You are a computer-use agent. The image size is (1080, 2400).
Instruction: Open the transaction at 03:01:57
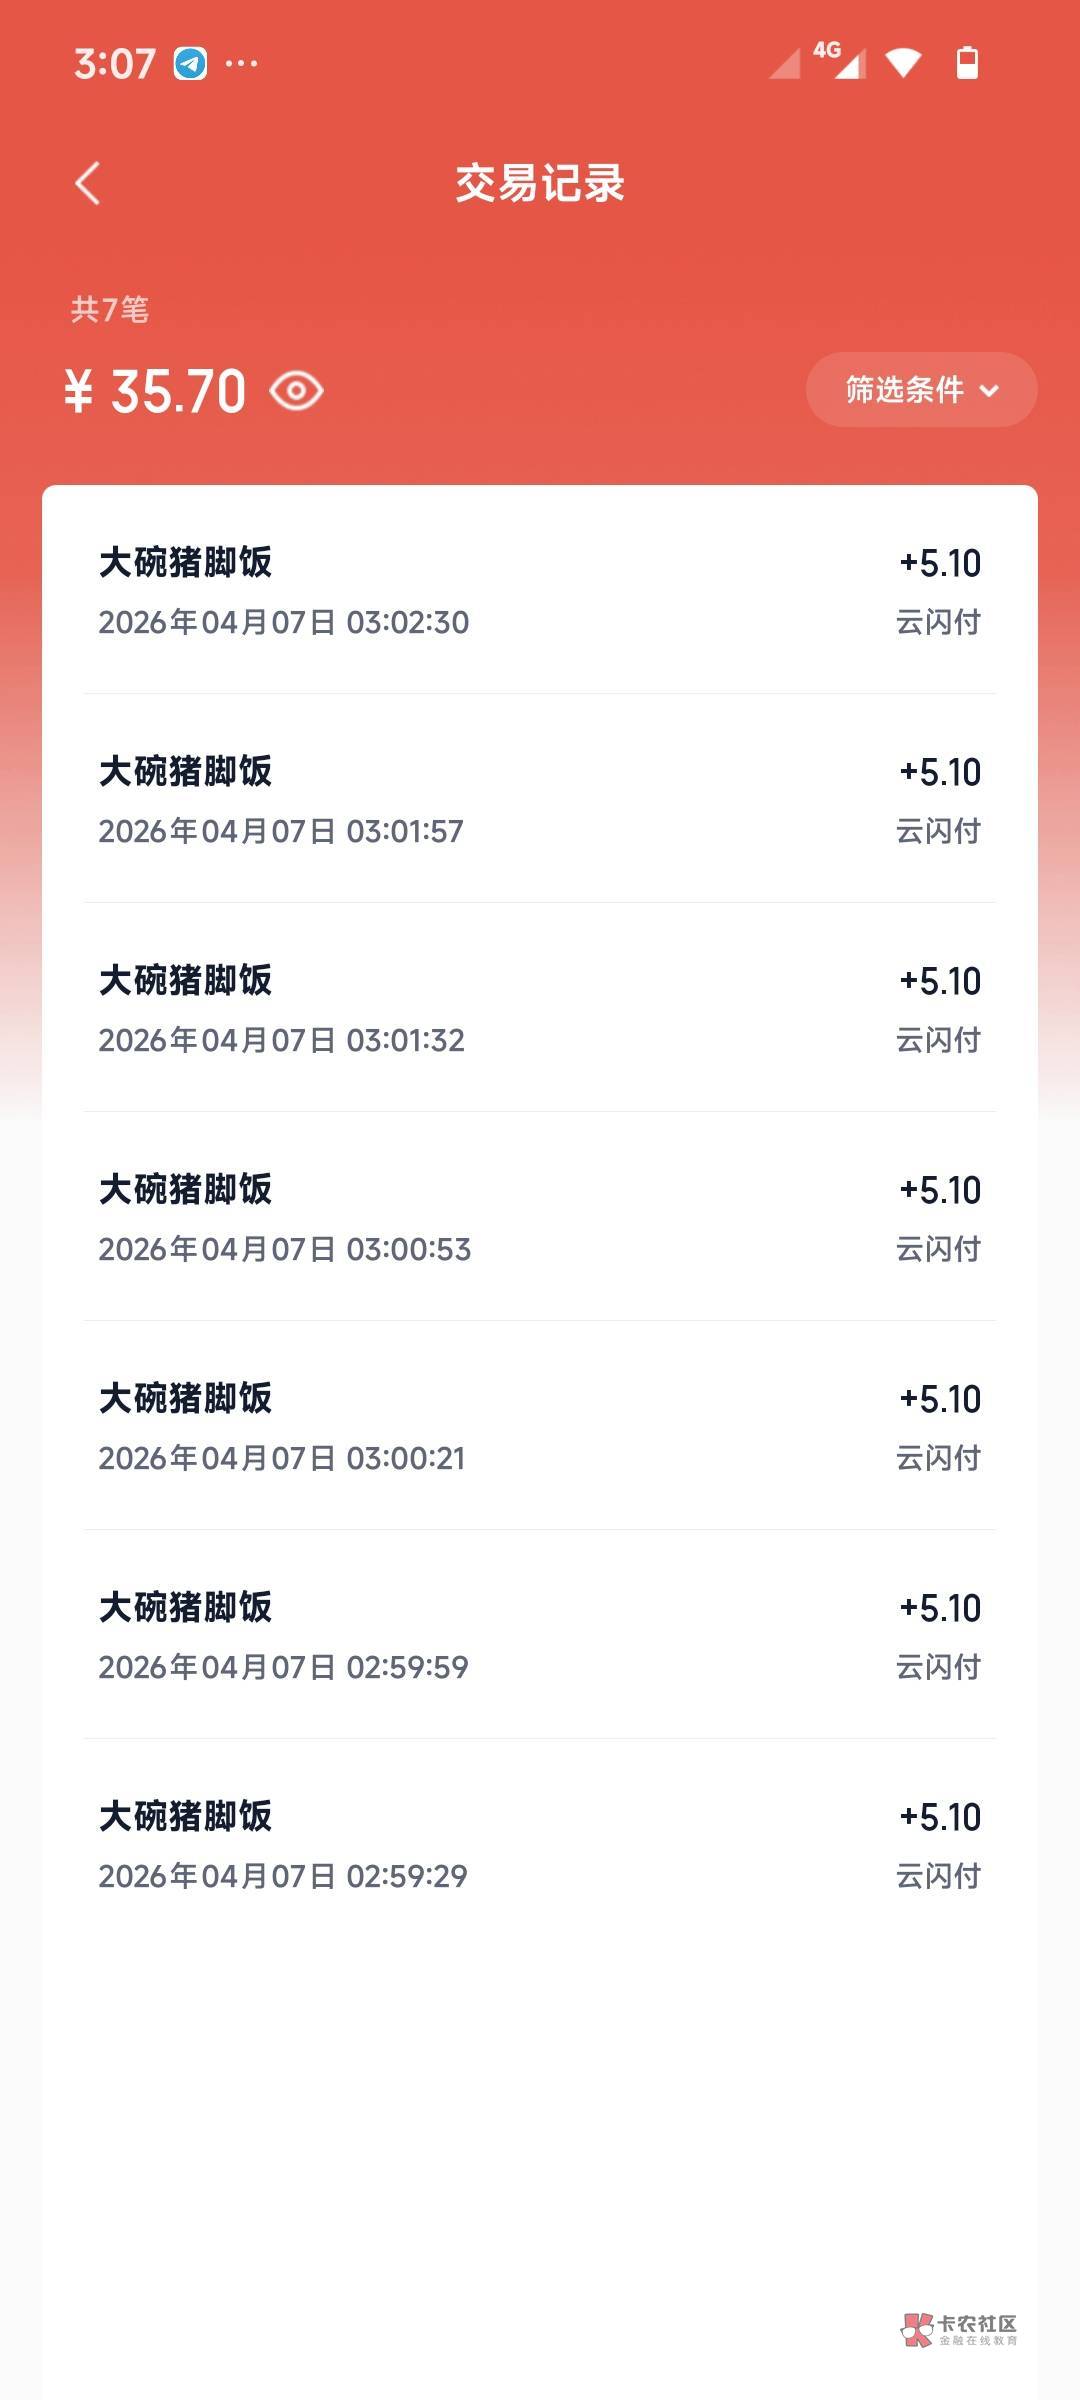point(540,800)
